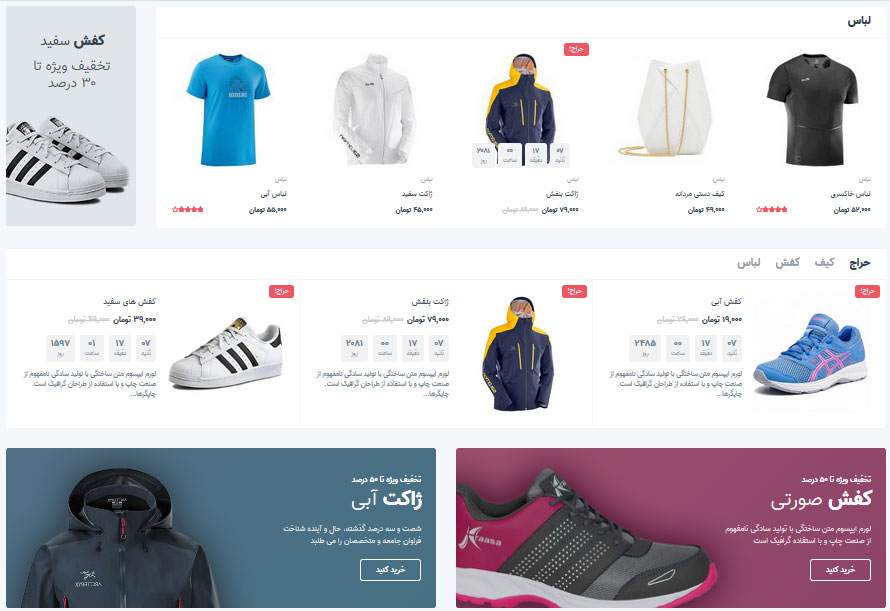890x611 pixels.
Task: Select the white handbag with gold chain
Action: pyautogui.click(x=667, y=108)
